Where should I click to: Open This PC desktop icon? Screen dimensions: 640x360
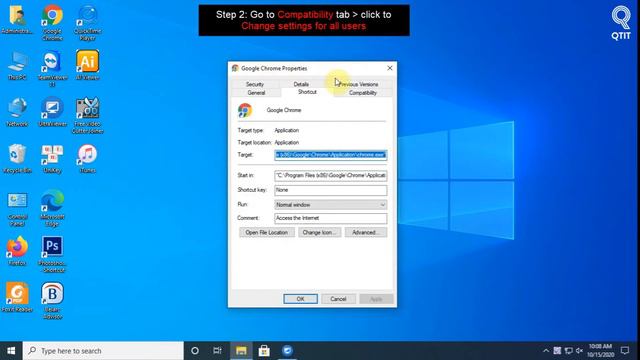17,65
